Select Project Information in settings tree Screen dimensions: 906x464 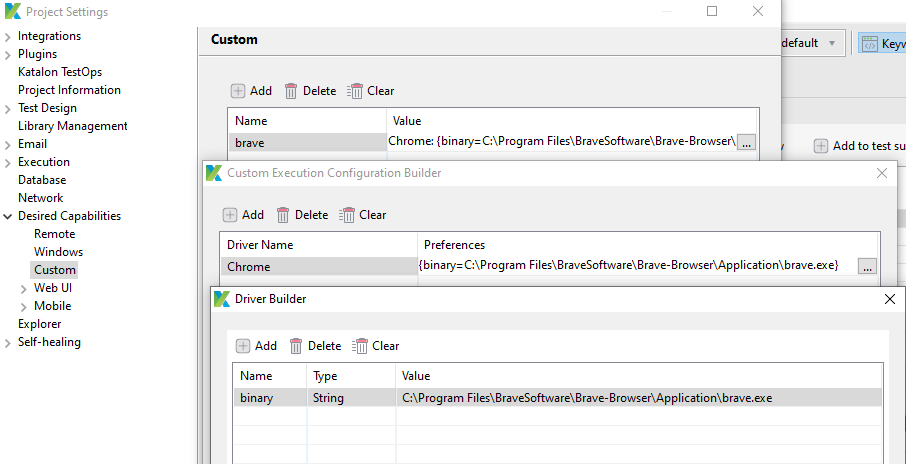69,90
